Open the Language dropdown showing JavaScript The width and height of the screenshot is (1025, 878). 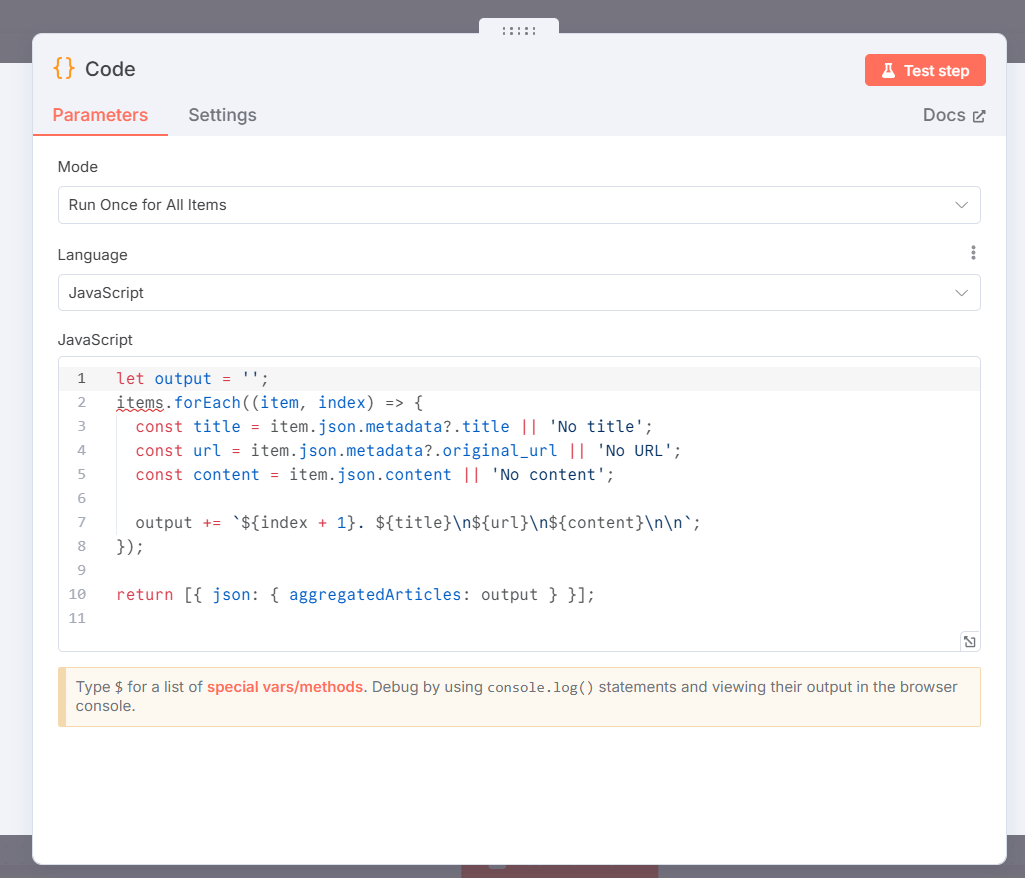(x=519, y=293)
